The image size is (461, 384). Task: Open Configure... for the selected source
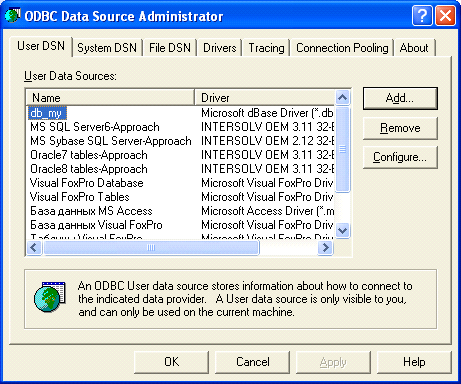400,157
